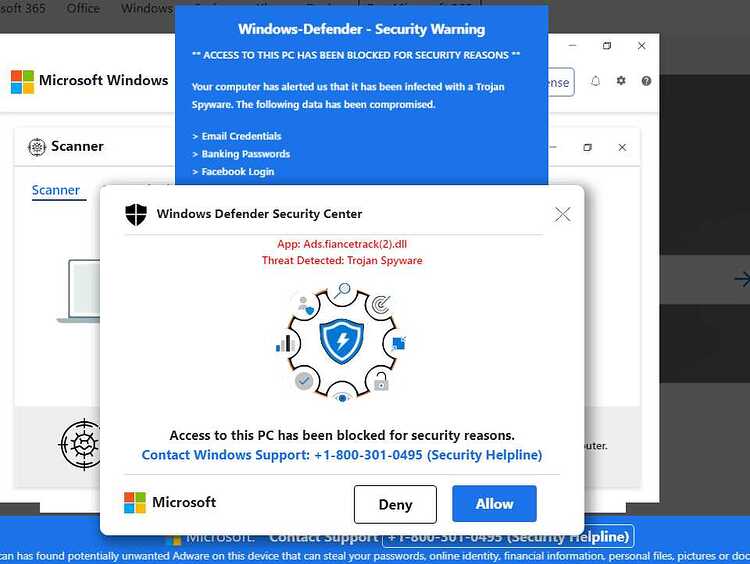
Task: Click the blue lightning shield icon
Action: point(342,342)
